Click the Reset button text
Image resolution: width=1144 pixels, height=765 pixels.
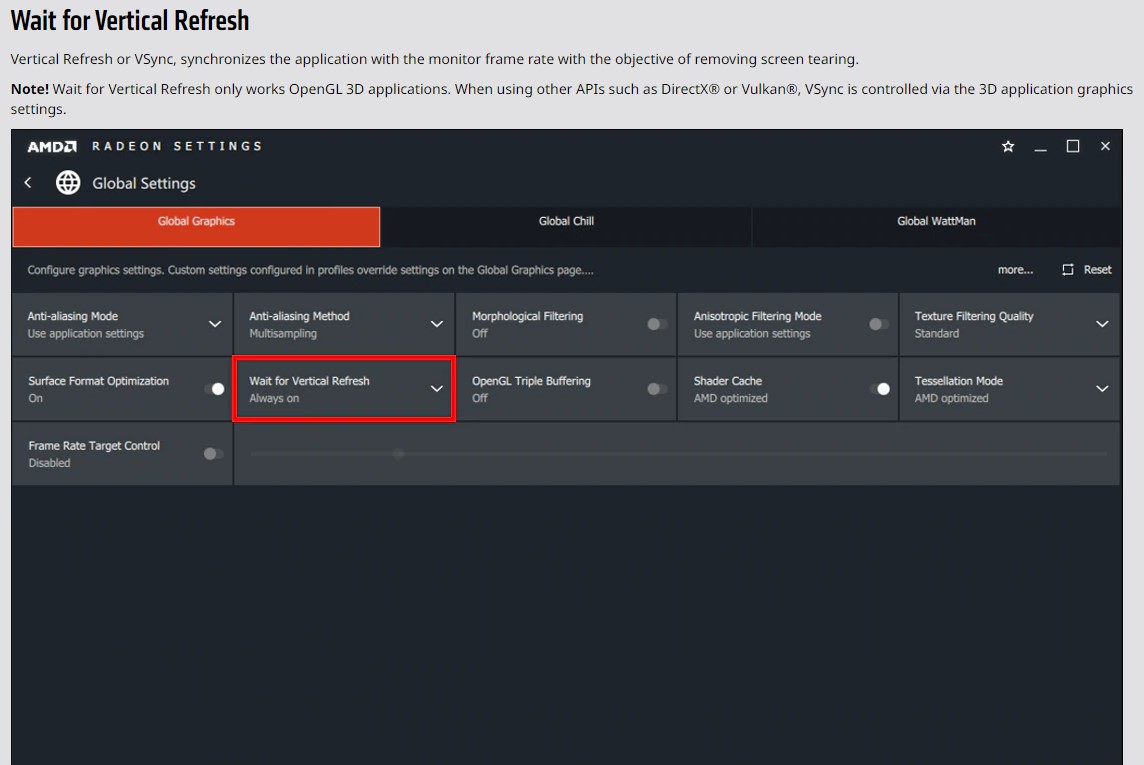[x=1097, y=270]
